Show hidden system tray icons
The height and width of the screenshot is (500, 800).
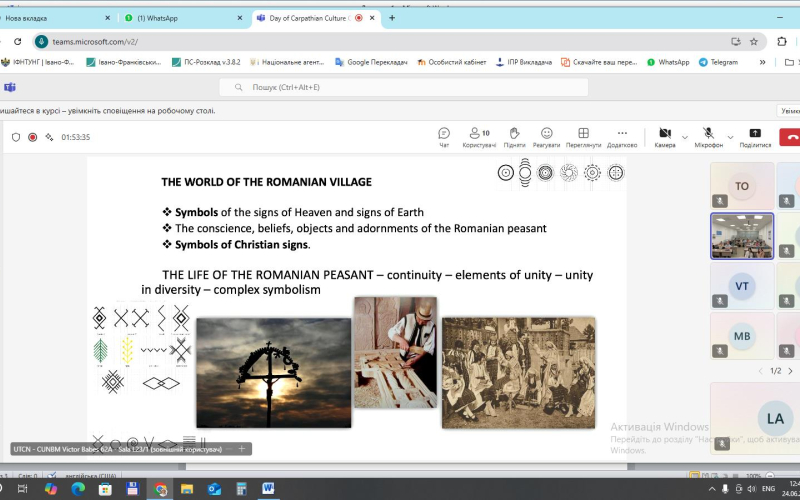tap(712, 489)
